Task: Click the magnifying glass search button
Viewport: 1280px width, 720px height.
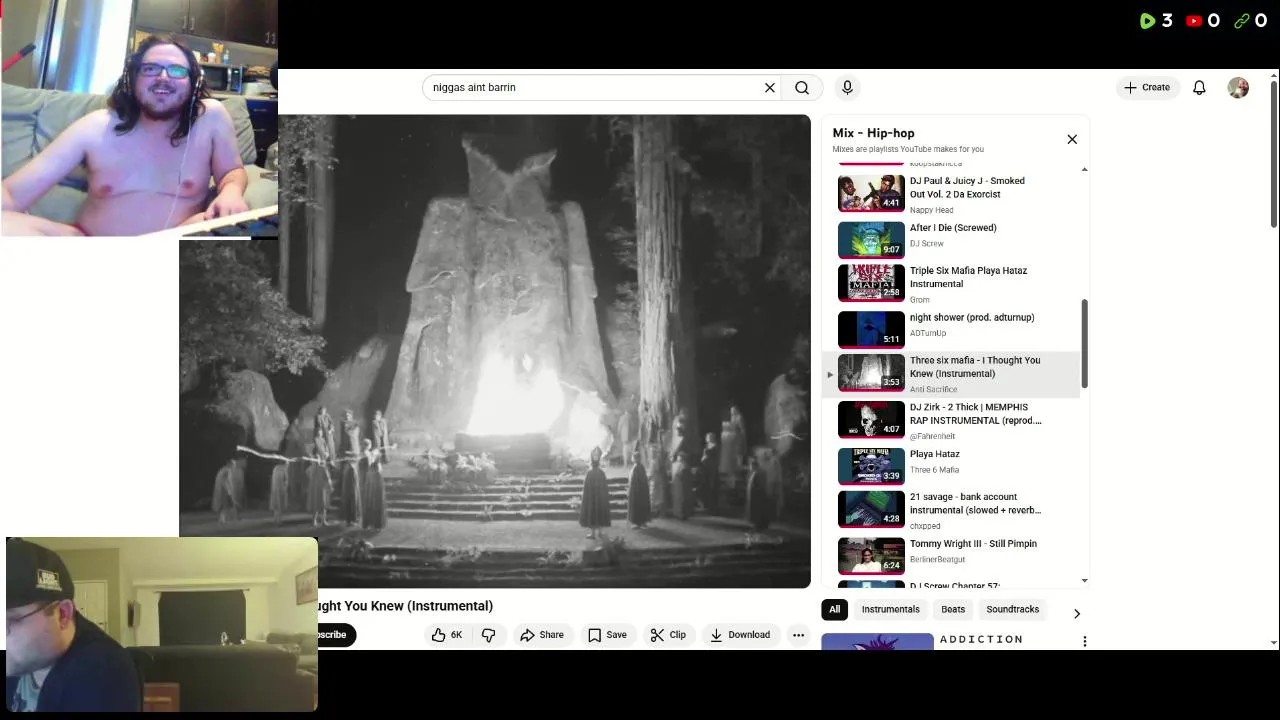Action: tap(802, 88)
